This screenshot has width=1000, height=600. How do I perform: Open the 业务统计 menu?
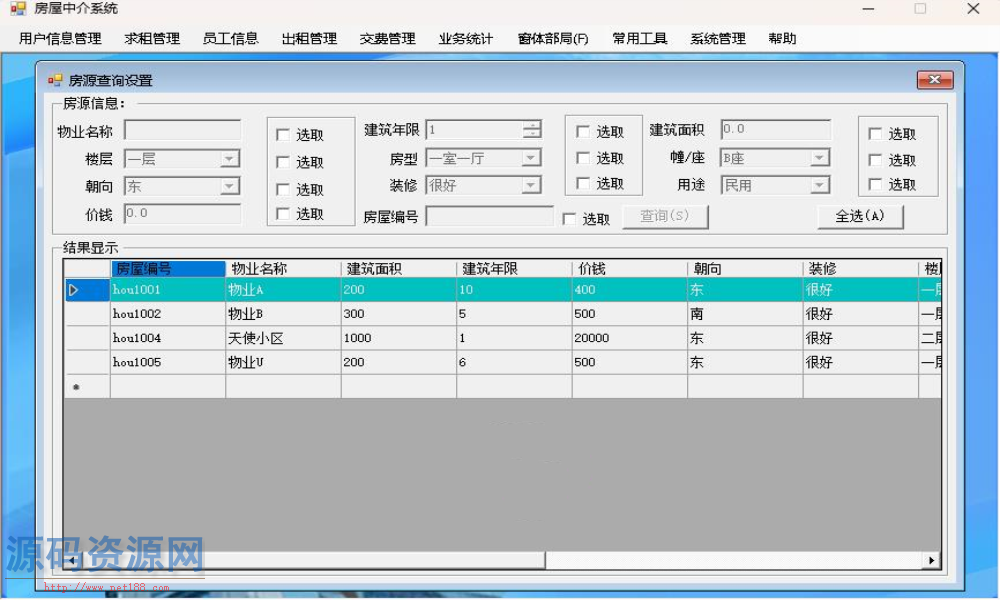(x=465, y=39)
